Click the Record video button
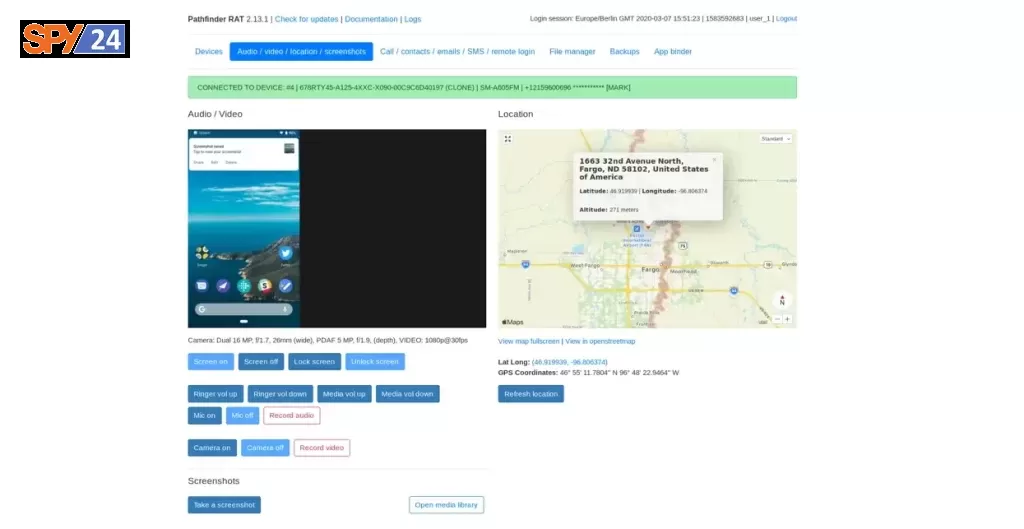 (322, 447)
